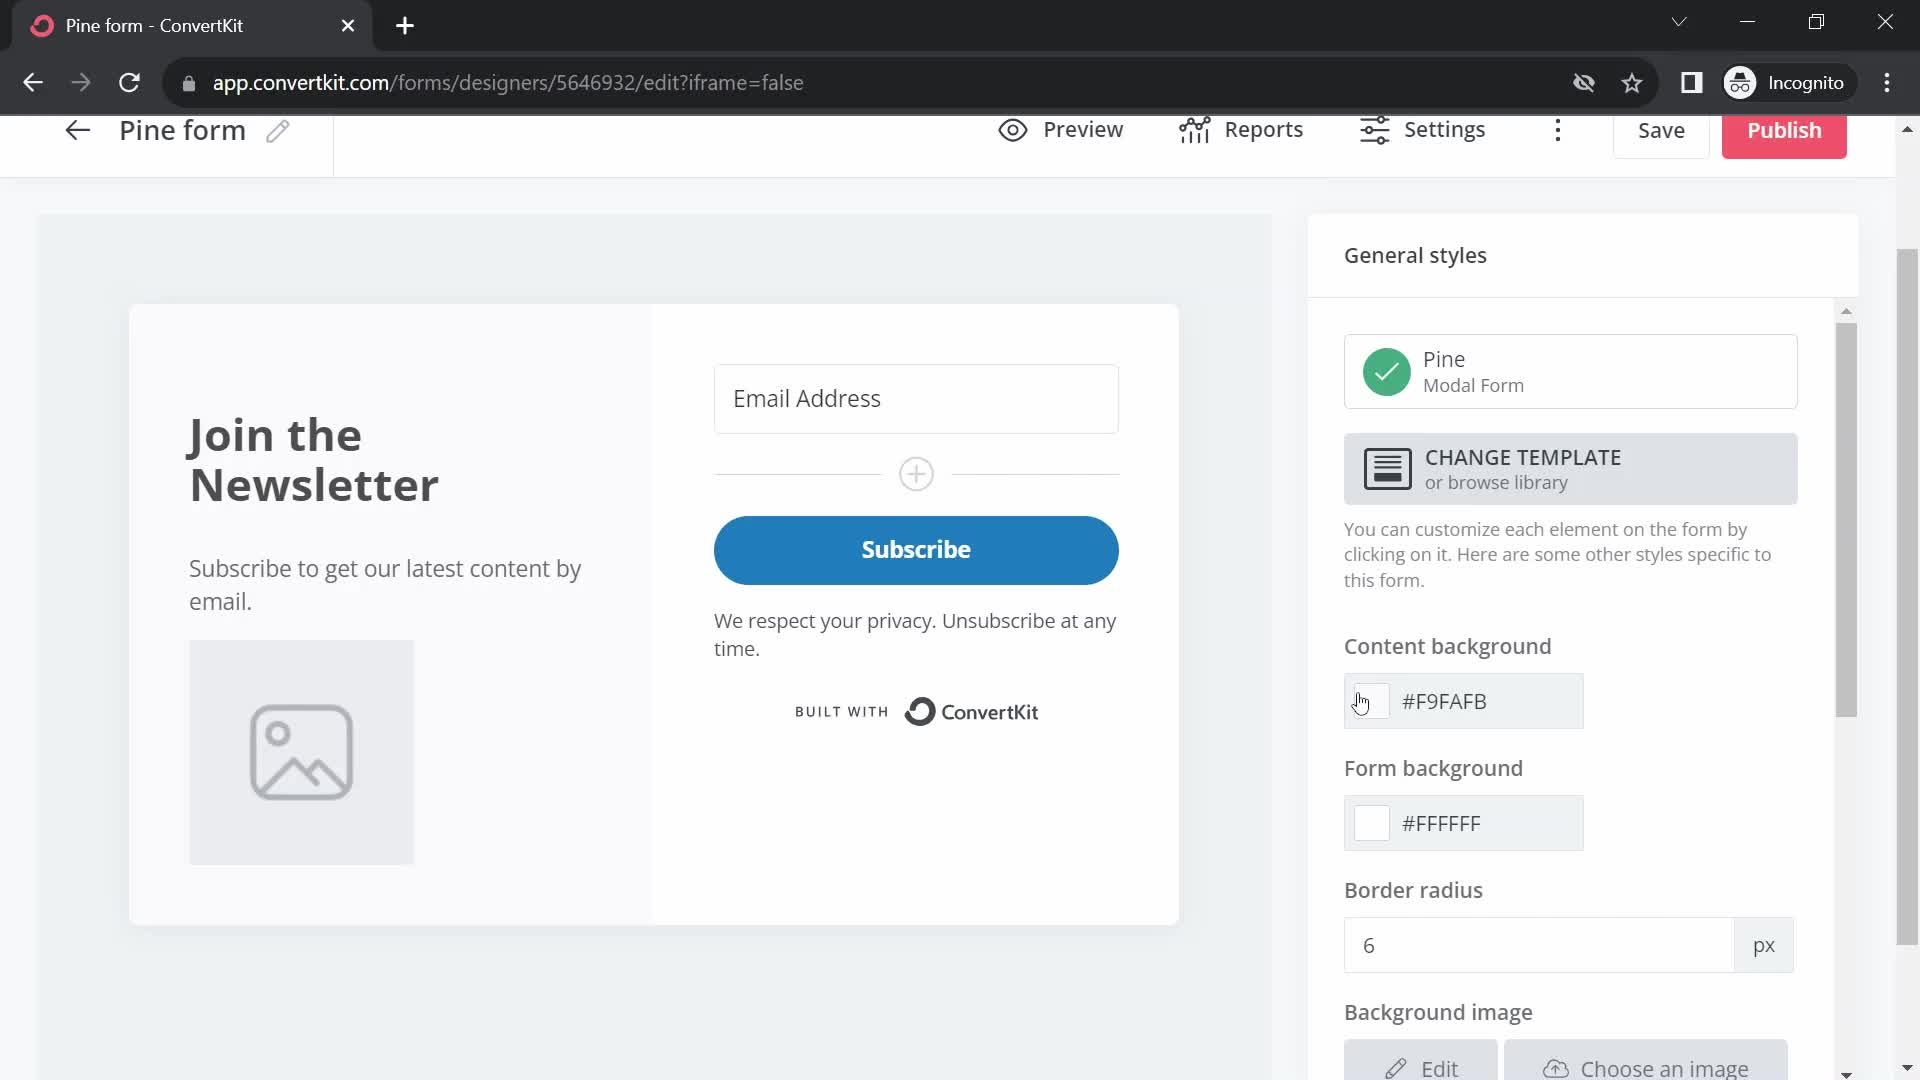Save the current form changes
Image resolution: width=1920 pixels, height=1080 pixels.
(1660, 129)
